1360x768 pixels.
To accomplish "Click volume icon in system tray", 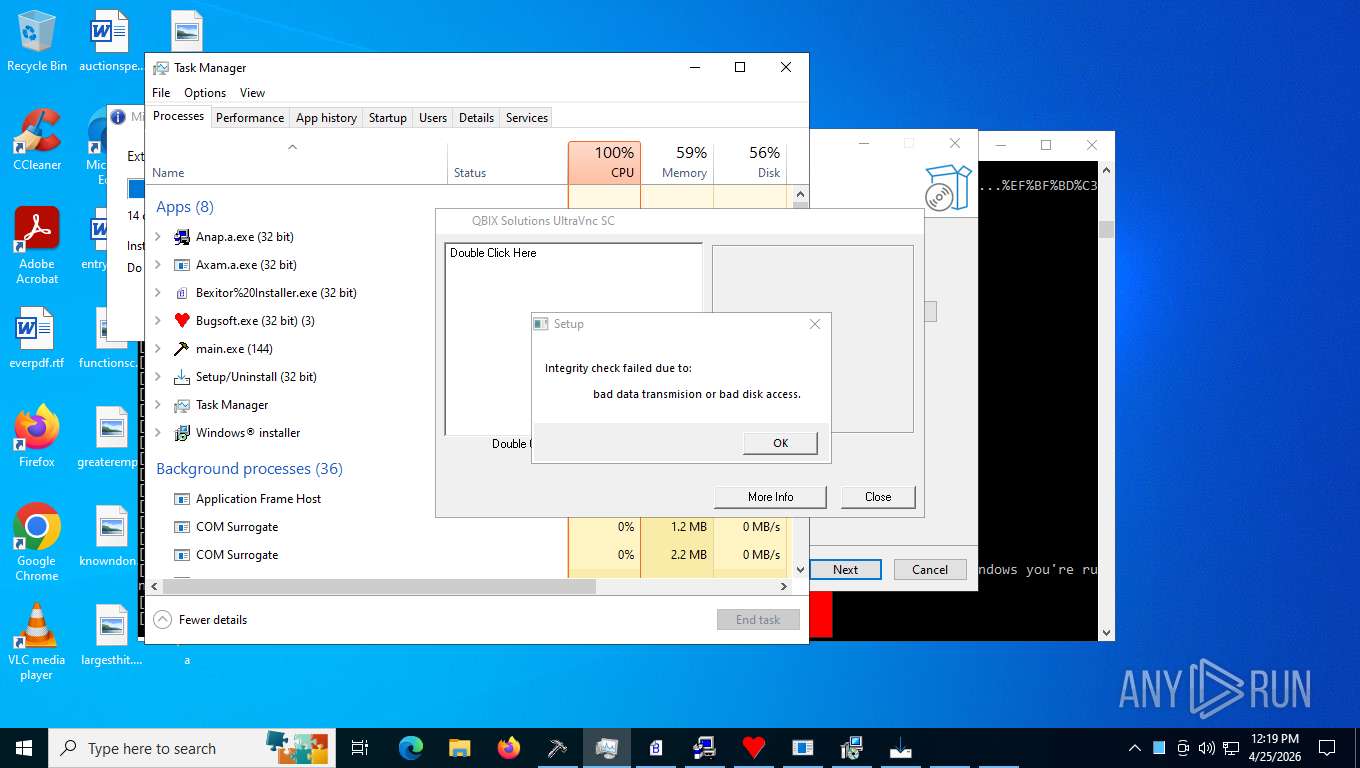I will point(1206,748).
